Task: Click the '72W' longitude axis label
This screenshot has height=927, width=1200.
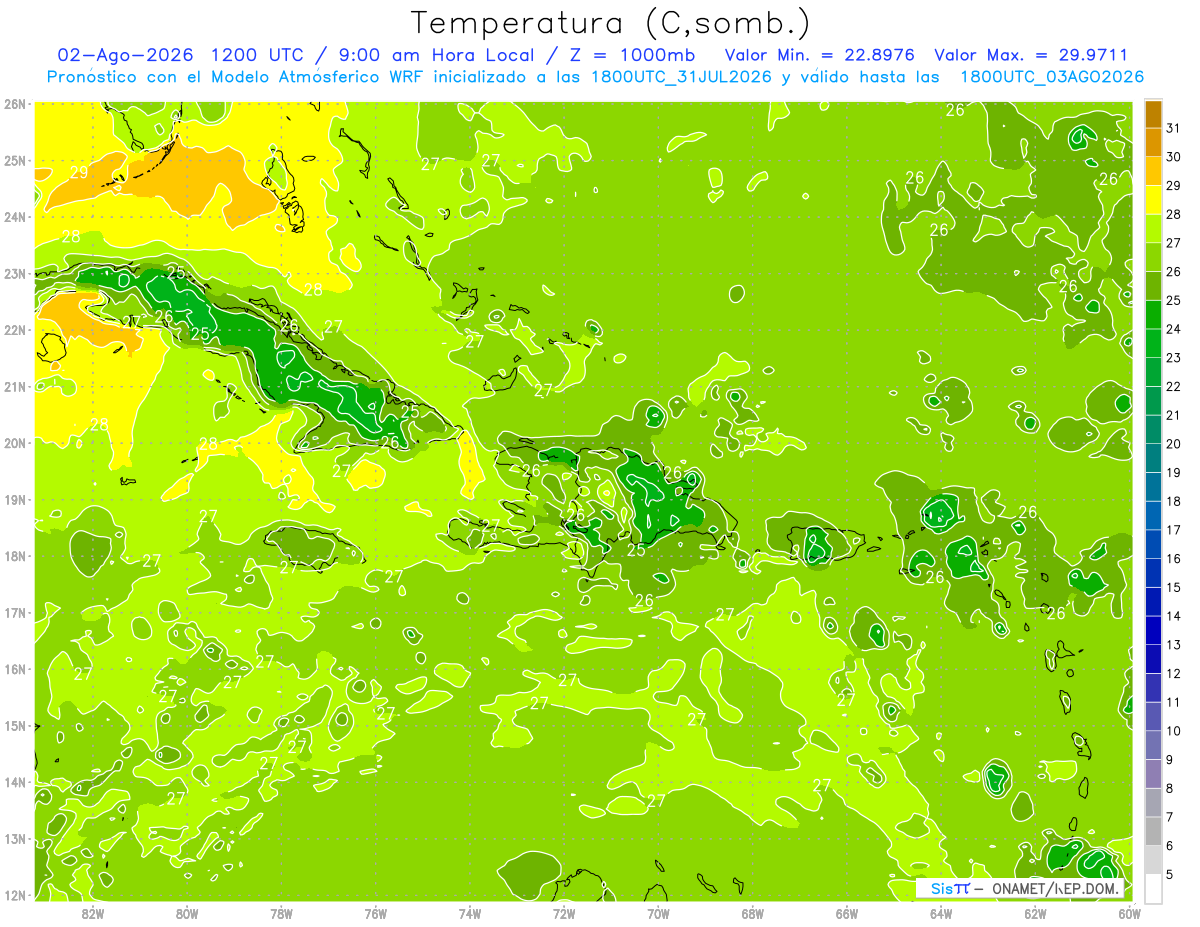Action: point(564,913)
